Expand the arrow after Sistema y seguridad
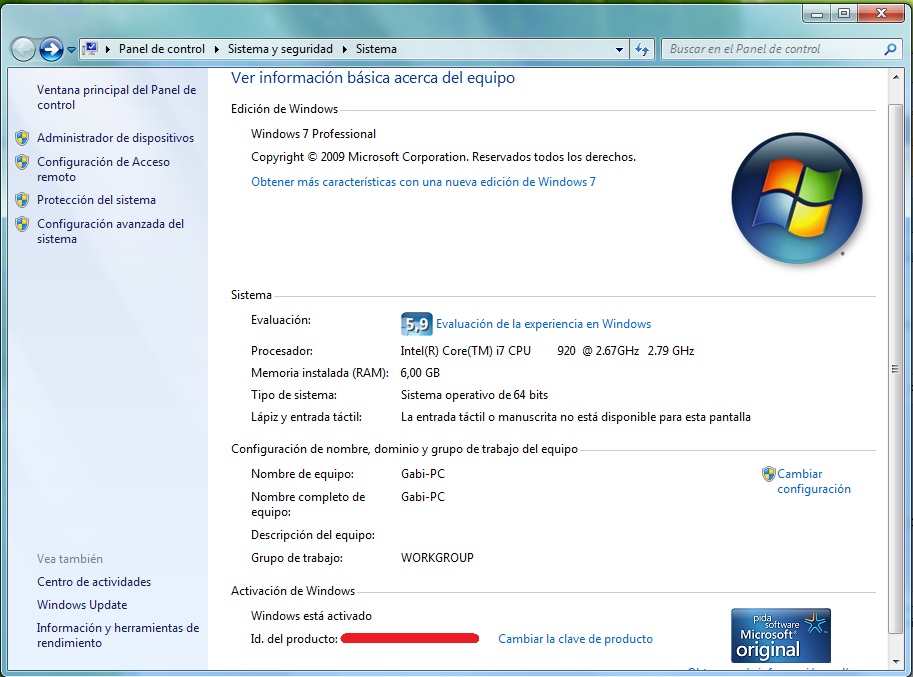The width and height of the screenshot is (913, 677). click(x=345, y=49)
